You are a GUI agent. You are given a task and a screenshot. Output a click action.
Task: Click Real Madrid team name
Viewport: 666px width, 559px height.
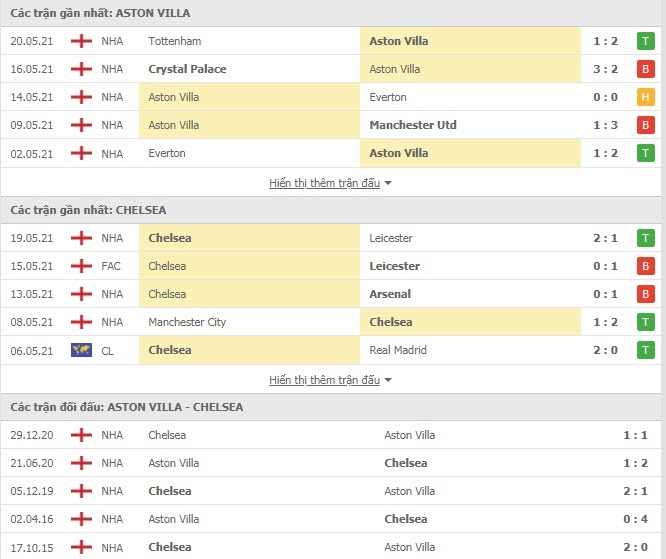[398, 350]
